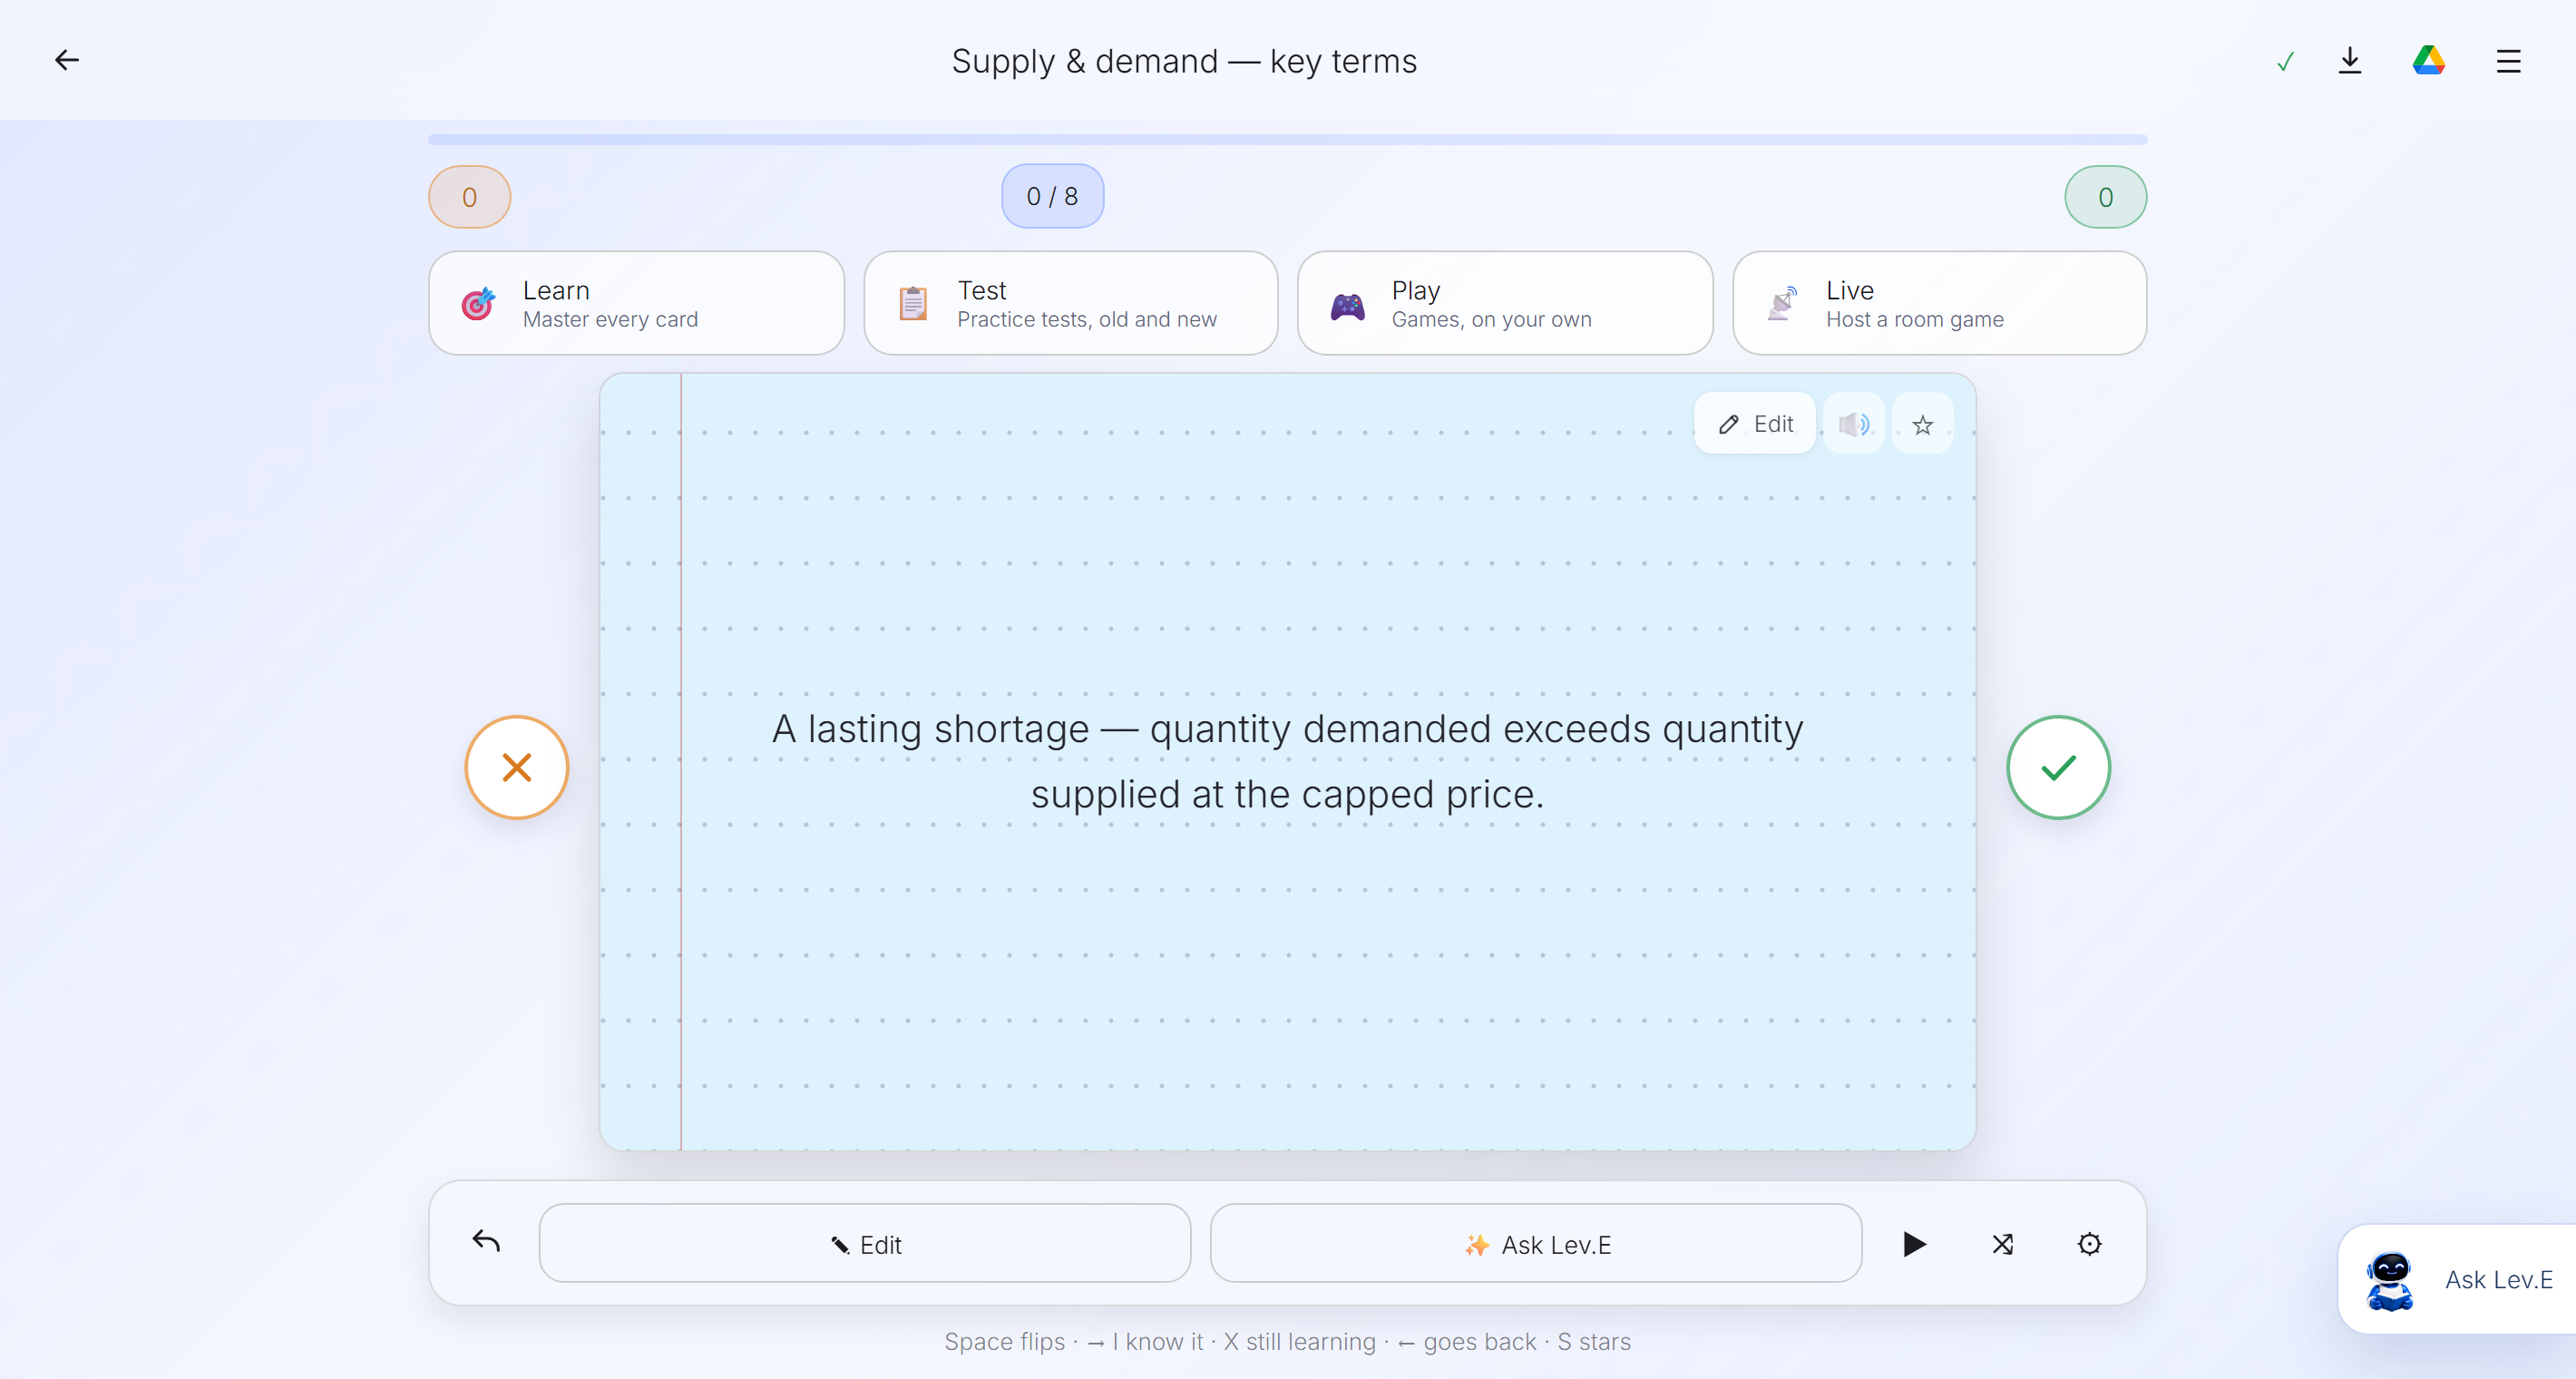Open flashcard settings gear icon
The image size is (2576, 1379).
(x=2089, y=1244)
